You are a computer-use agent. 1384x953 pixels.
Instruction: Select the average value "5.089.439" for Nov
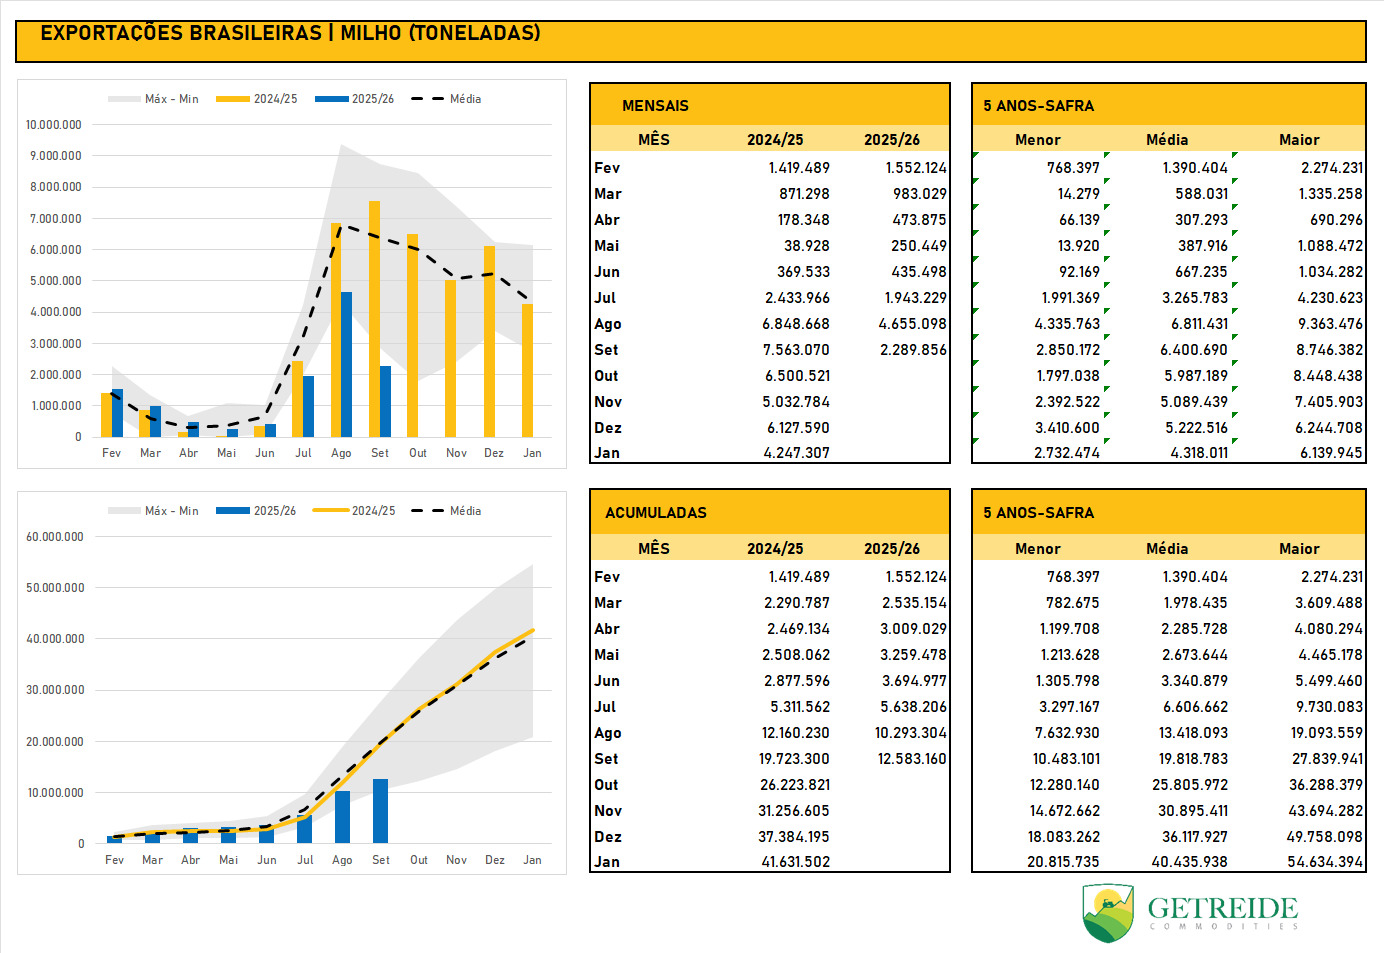pyautogui.click(x=1194, y=402)
